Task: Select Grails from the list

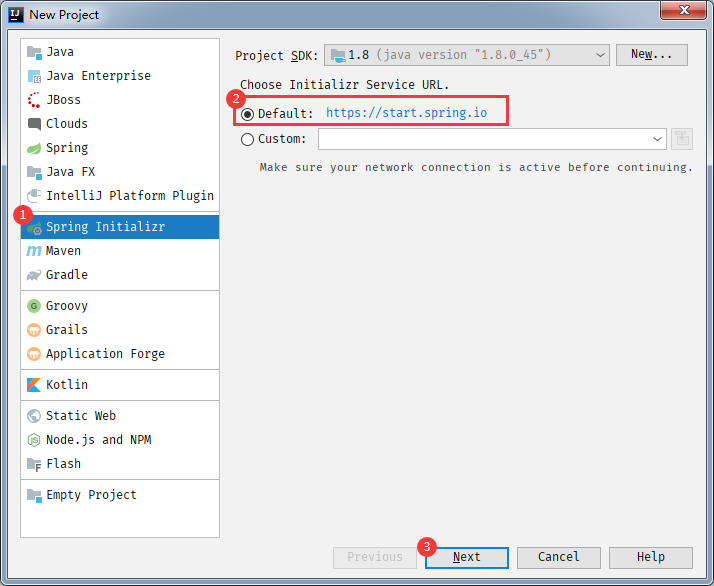Action: [x=67, y=330]
